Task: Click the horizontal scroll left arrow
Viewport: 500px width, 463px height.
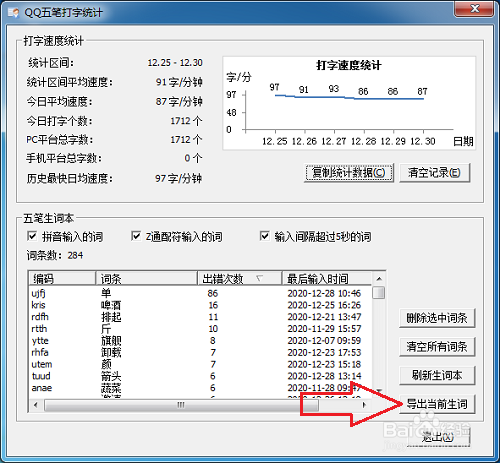Action: [x=36, y=405]
